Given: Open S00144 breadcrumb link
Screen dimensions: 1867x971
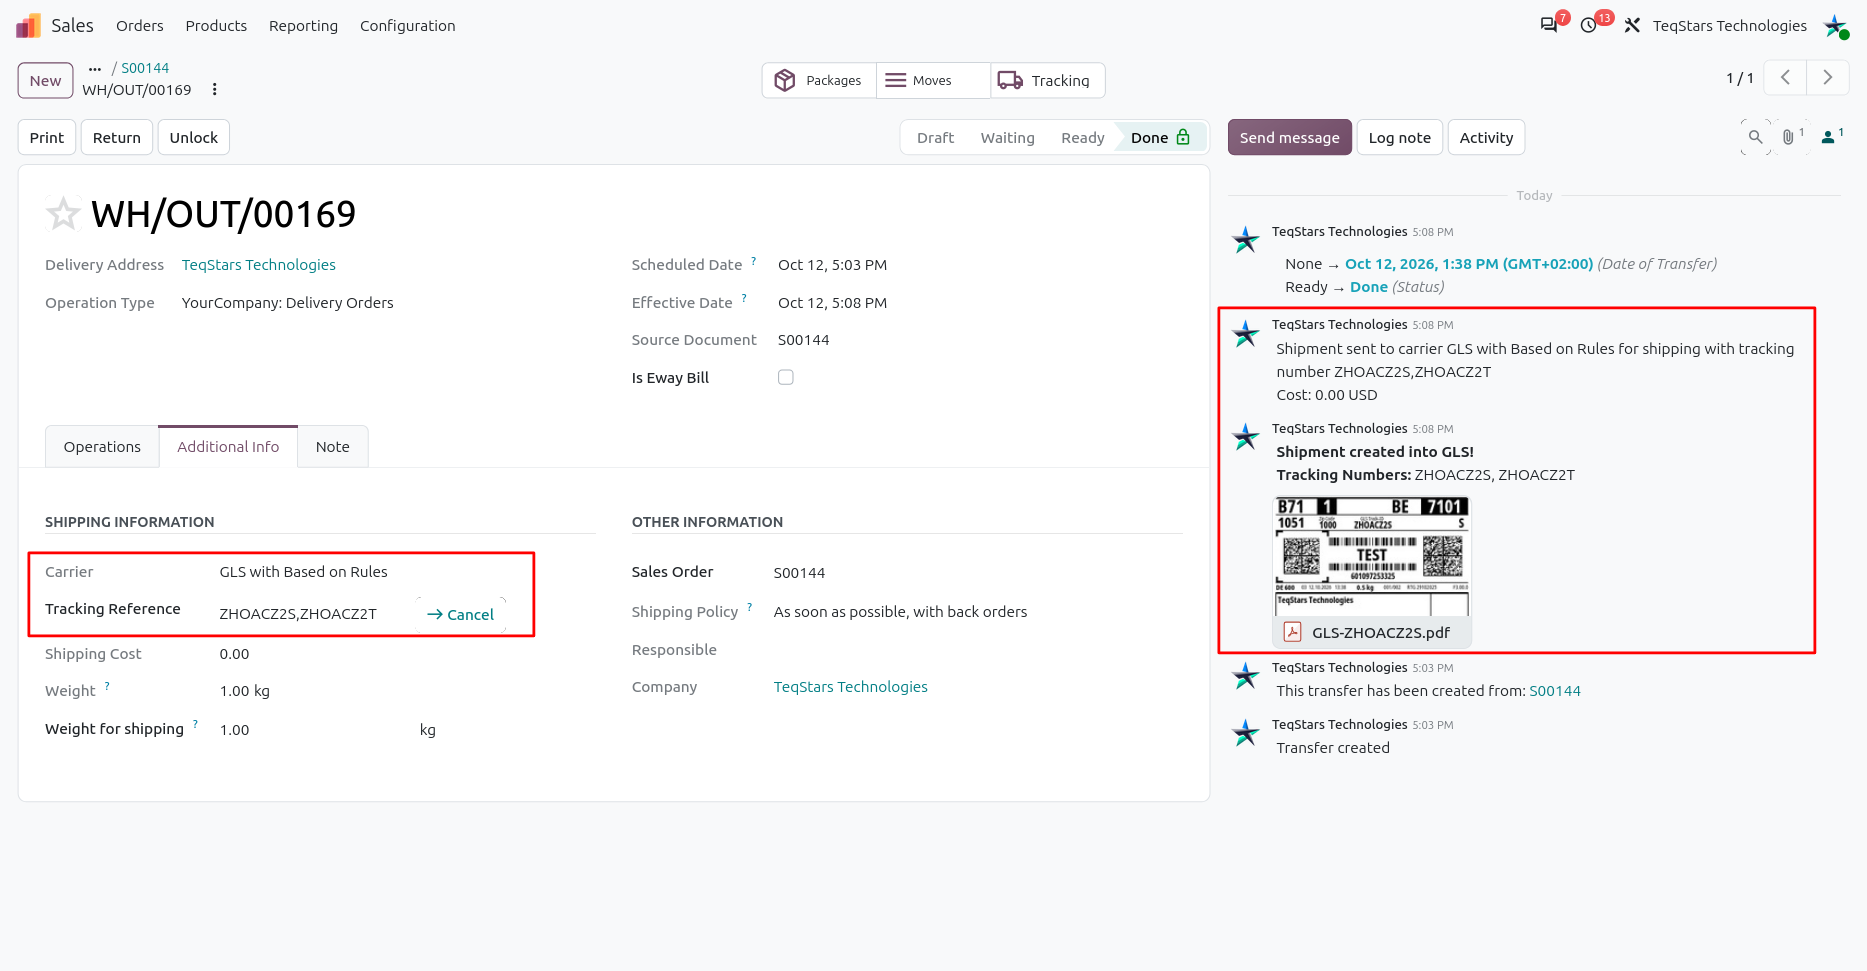Looking at the screenshot, I should [145, 69].
